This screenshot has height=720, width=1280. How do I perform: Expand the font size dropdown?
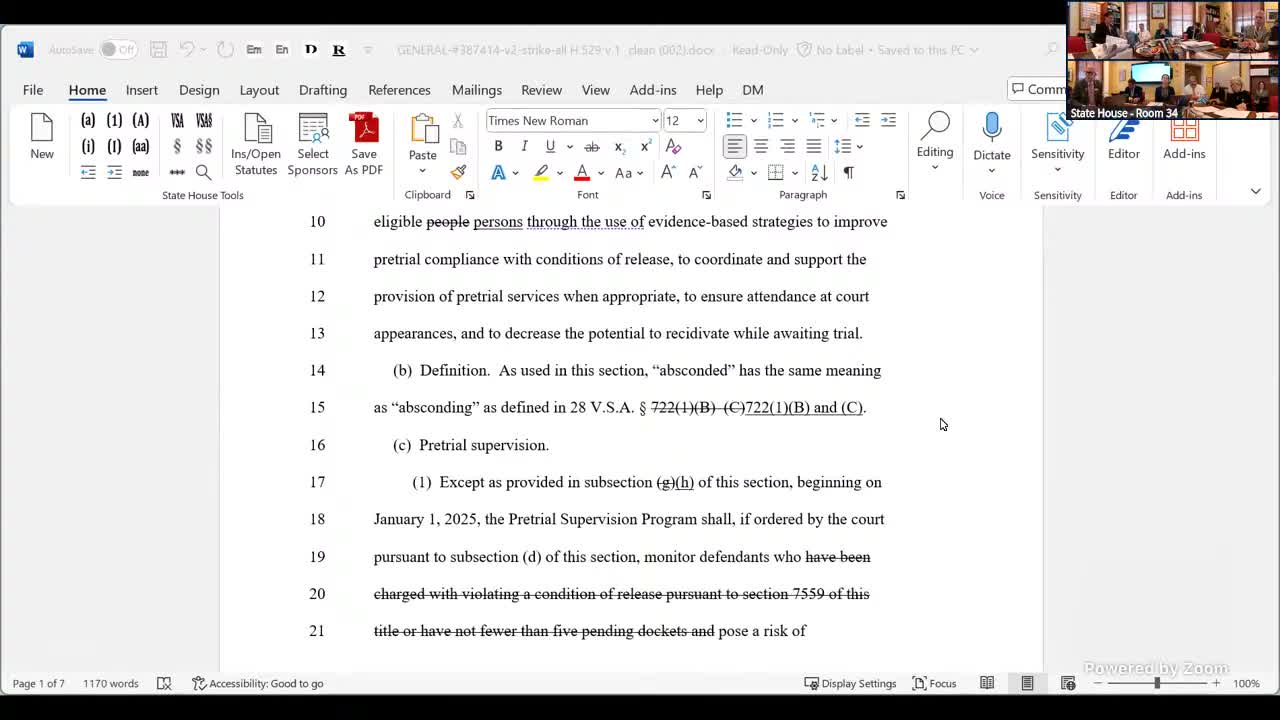(699, 120)
